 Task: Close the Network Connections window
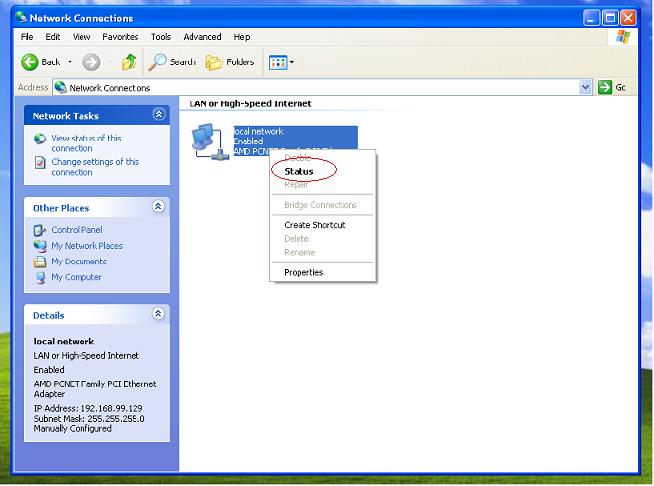tap(628, 18)
